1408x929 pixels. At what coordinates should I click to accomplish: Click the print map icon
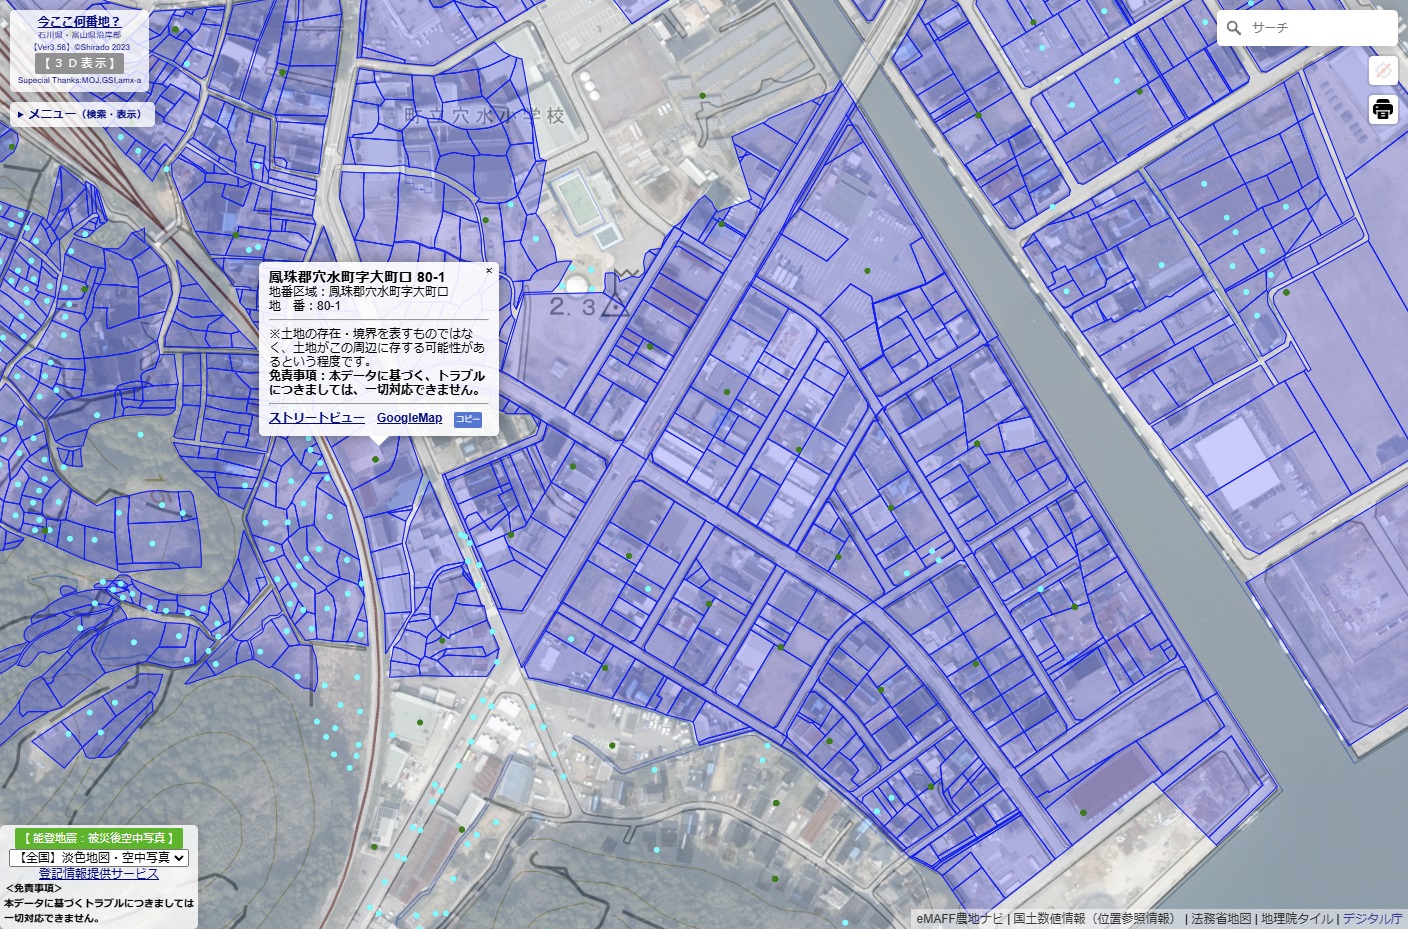[x=1383, y=110]
